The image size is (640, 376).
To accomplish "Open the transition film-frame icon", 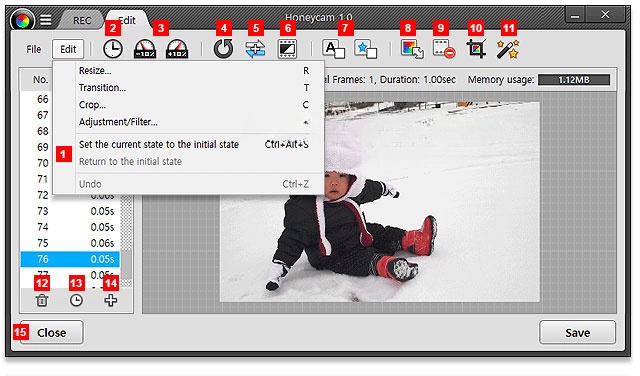I will (x=287, y=49).
